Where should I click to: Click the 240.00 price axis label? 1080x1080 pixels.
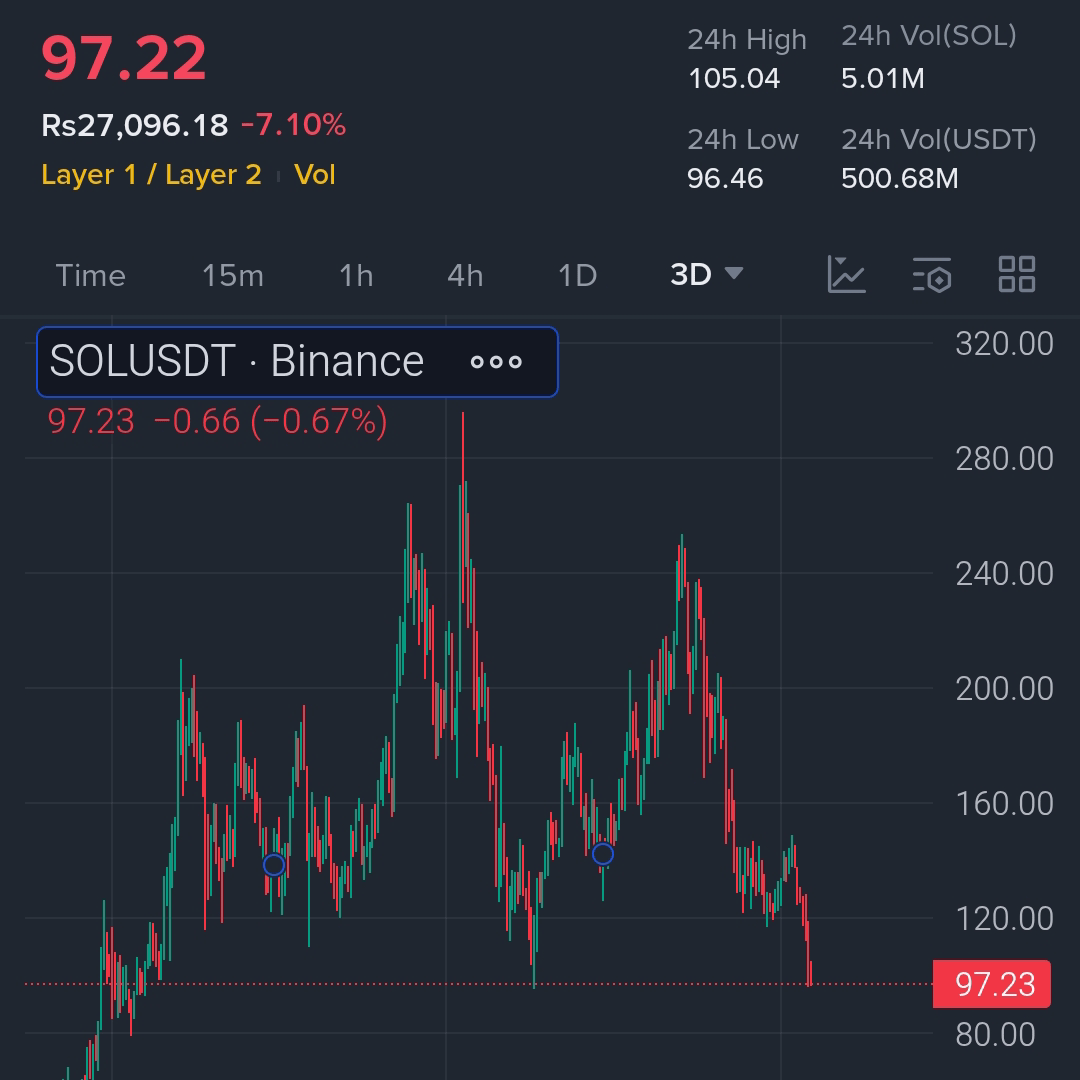(x=1004, y=574)
